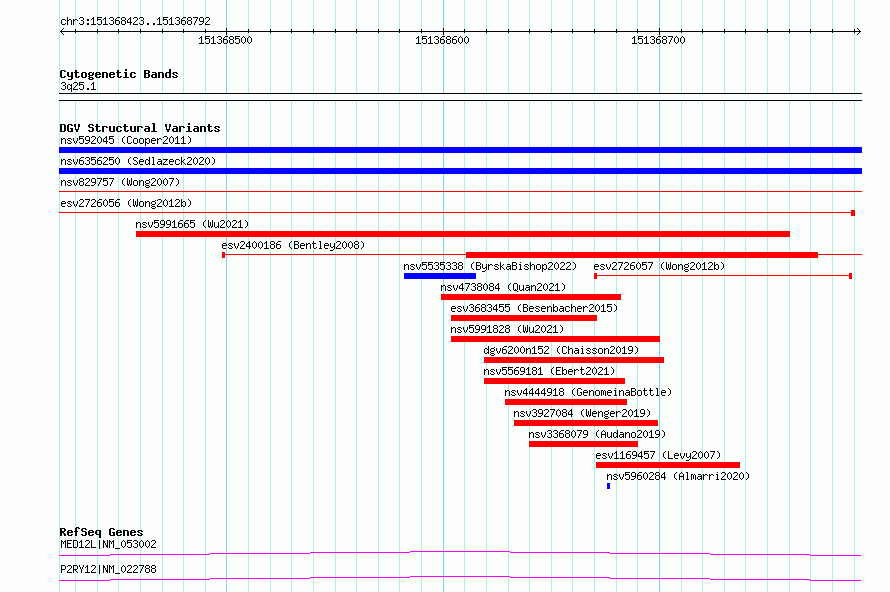
Task: Click the nsv5991665 (Wu2021) label
Action: click(192, 224)
